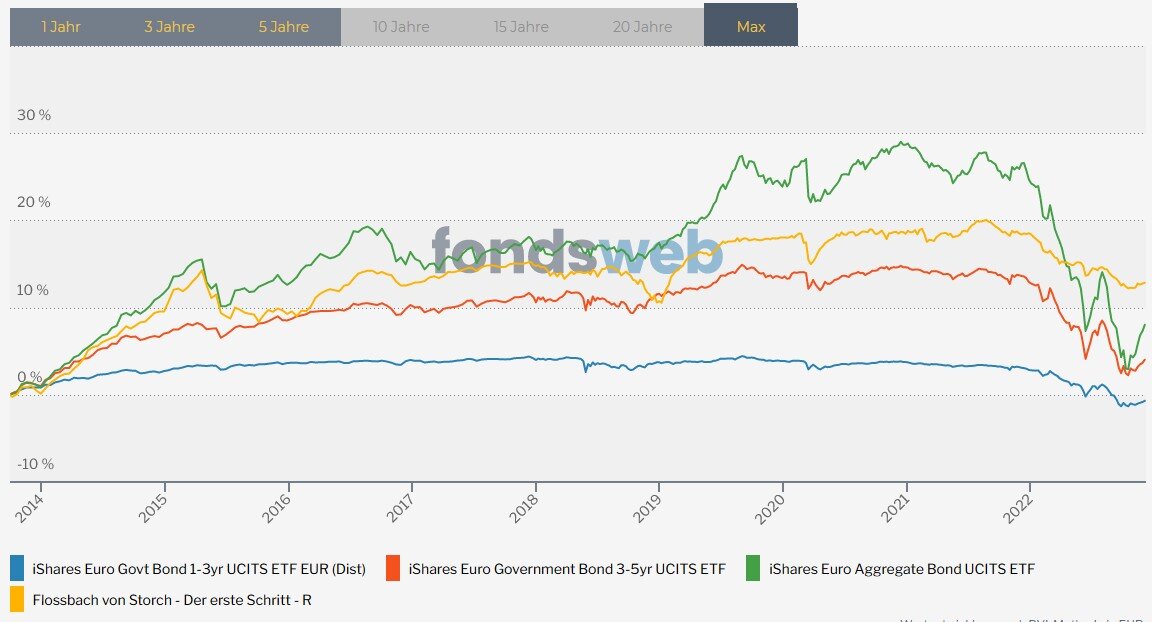
Task: Toggle iShares Euro Govt Bond 1-3yr series
Action: tap(199, 569)
